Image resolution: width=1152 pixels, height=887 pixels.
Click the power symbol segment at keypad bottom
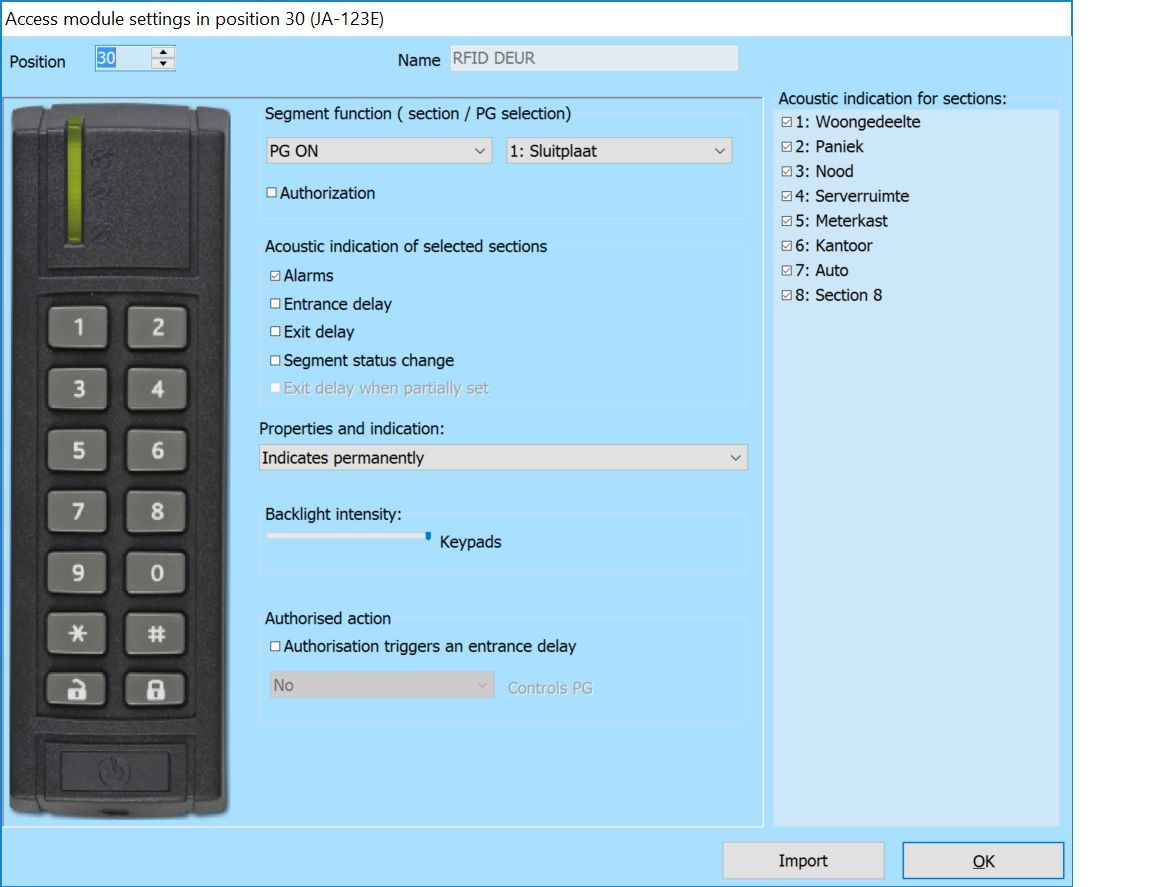[115, 772]
